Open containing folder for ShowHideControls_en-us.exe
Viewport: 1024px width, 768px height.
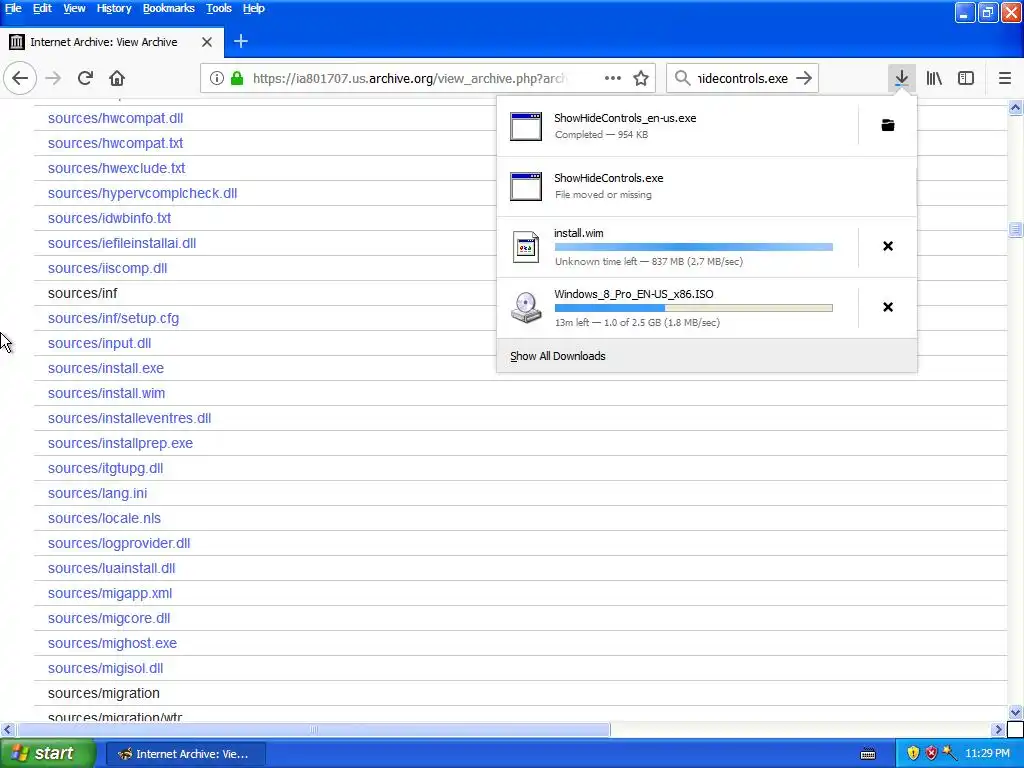tap(888, 125)
